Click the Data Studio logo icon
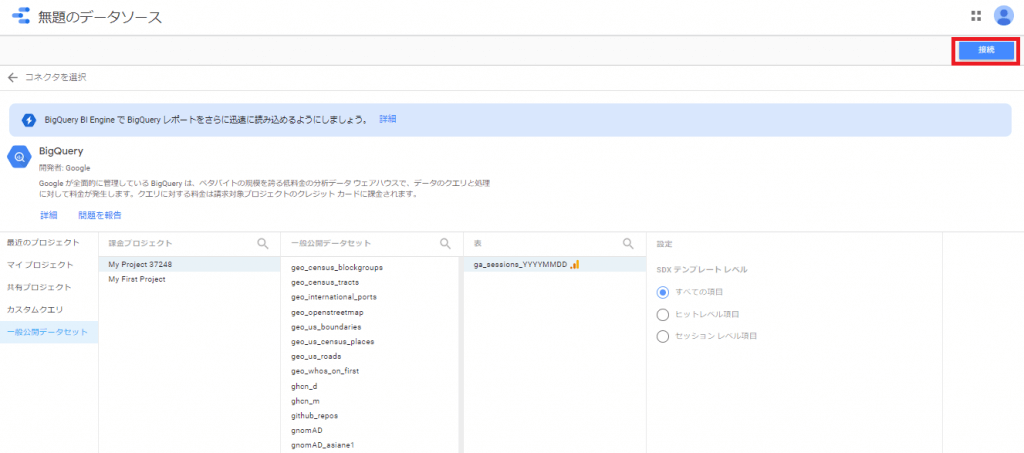 21,16
